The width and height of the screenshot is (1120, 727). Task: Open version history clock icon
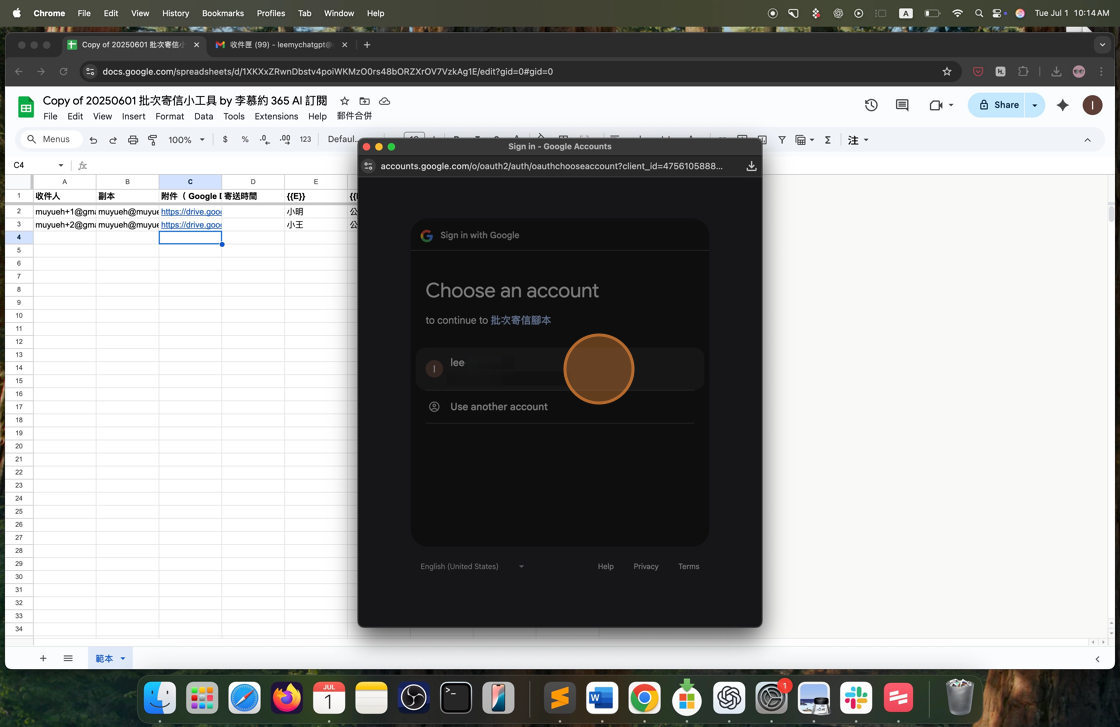click(x=871, y=105)
